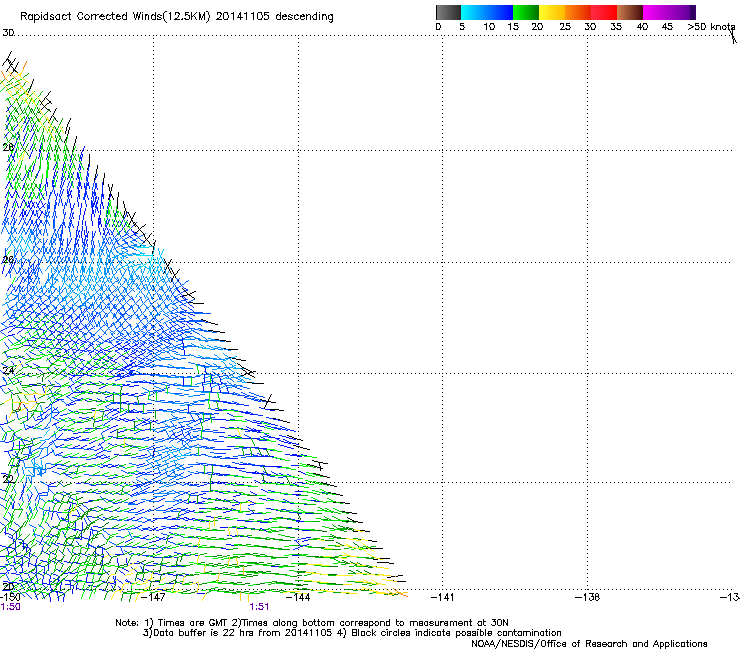Screen dimensions: 740x650
Task: Click the cyan-blue 5-15 knots color band
Action: (487, 12)
